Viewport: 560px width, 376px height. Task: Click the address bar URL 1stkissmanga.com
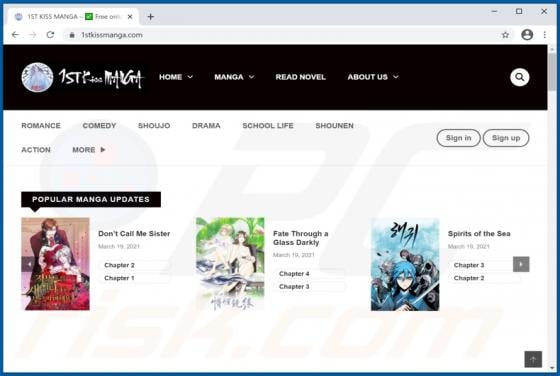point(111,35)
